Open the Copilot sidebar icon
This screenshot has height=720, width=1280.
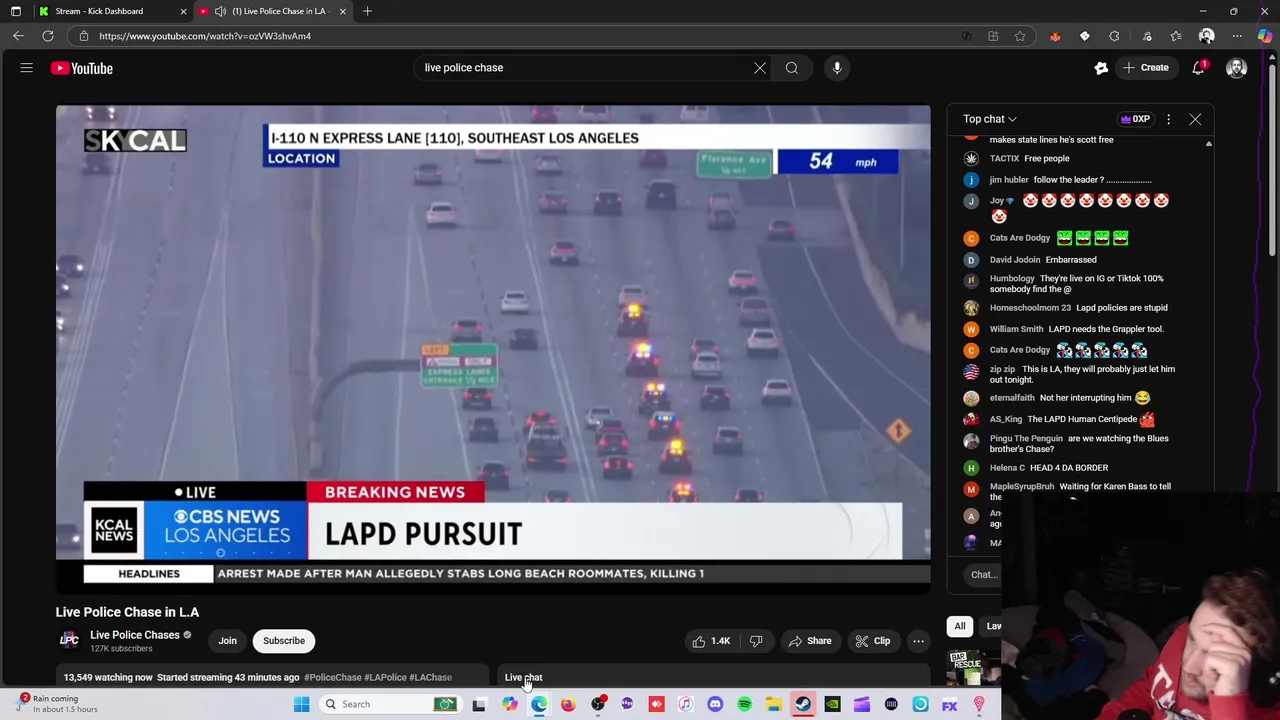[1265, 36]
